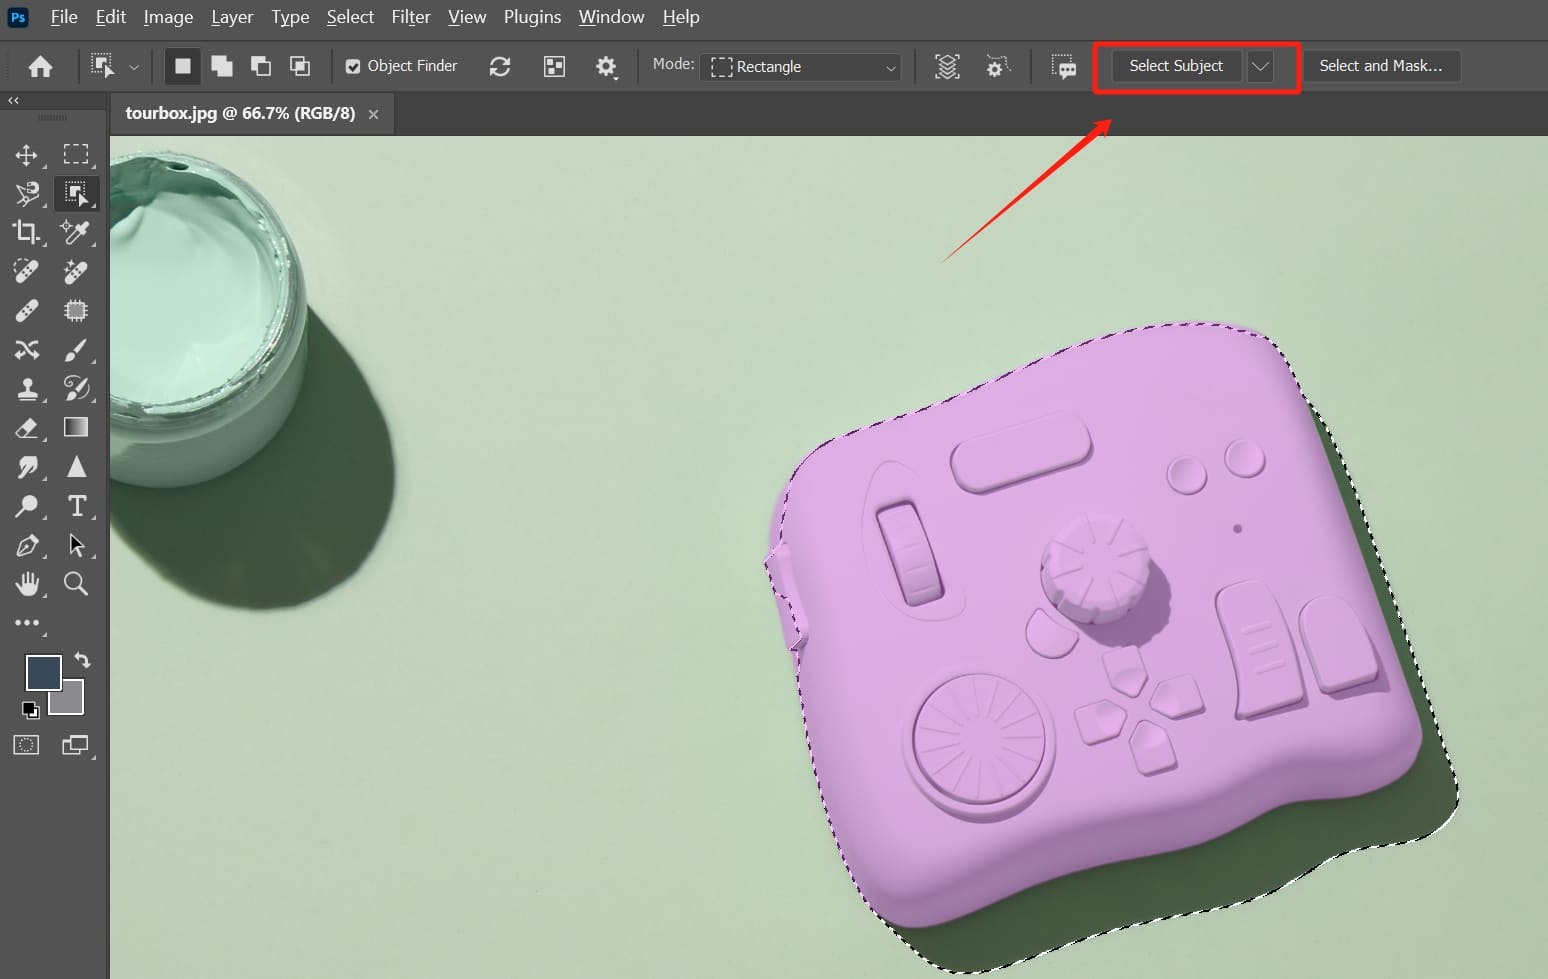Toggle the Object Finder checkbox

[352, 66]
